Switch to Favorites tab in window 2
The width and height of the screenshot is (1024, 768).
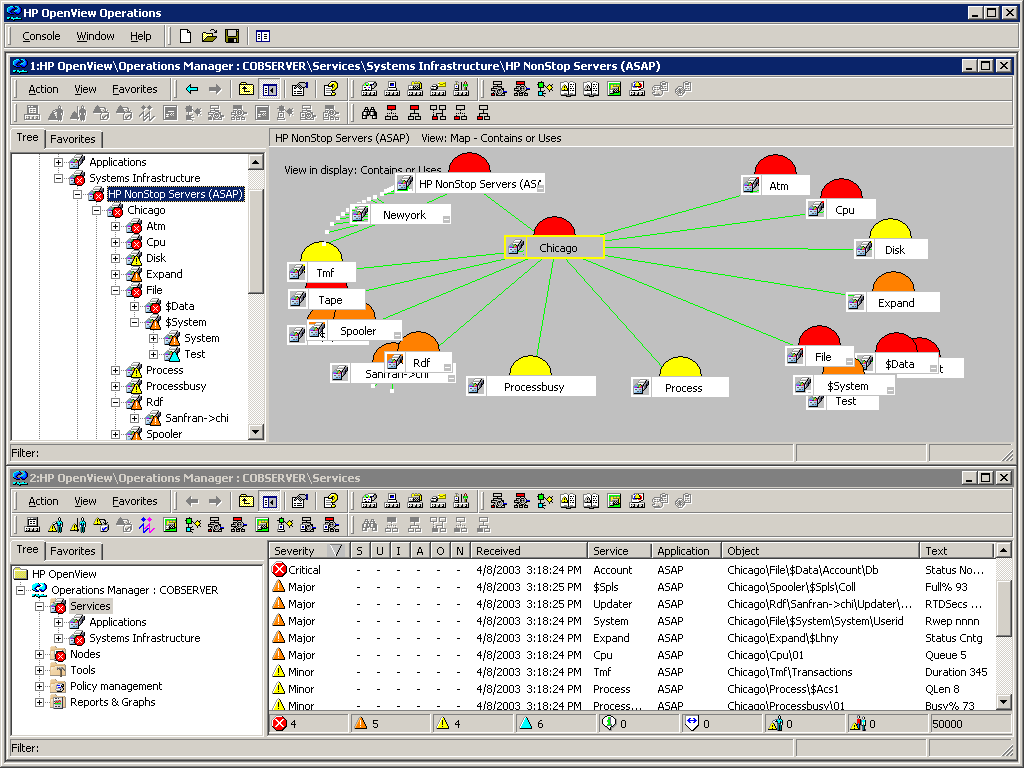tap(72, 551)
